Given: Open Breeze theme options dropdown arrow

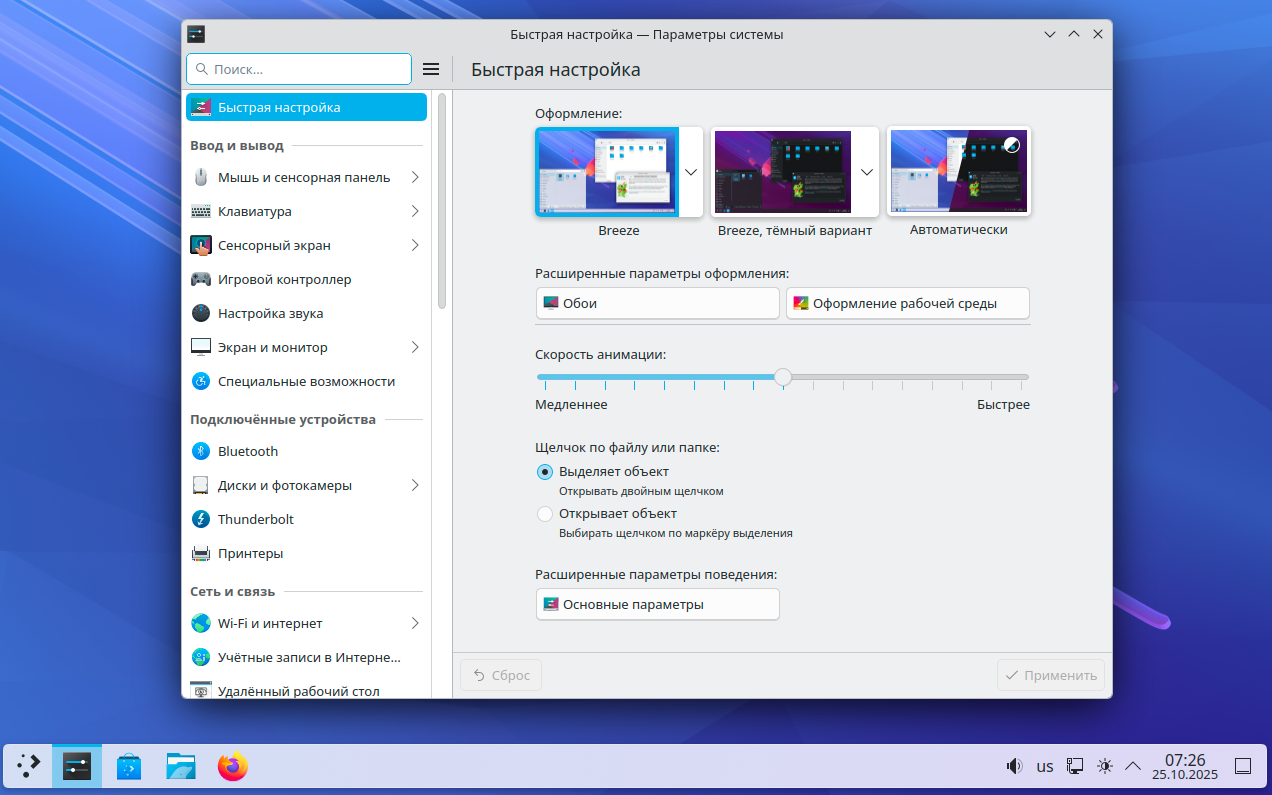Looking at the screenshot, I should [691, 172].
